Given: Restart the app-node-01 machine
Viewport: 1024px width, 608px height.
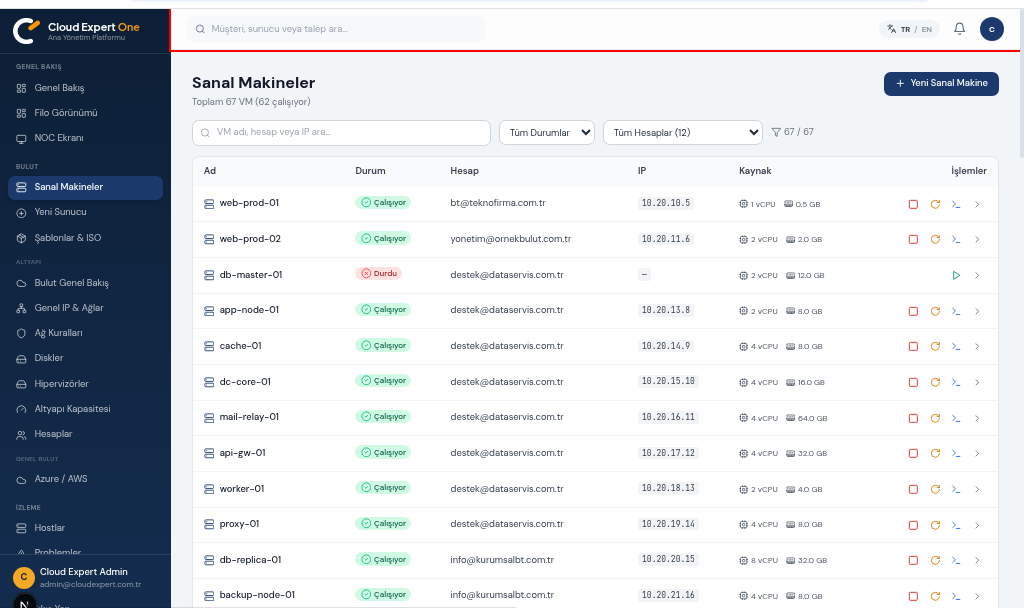Looking at the screenshot, I should click(935, 312).
